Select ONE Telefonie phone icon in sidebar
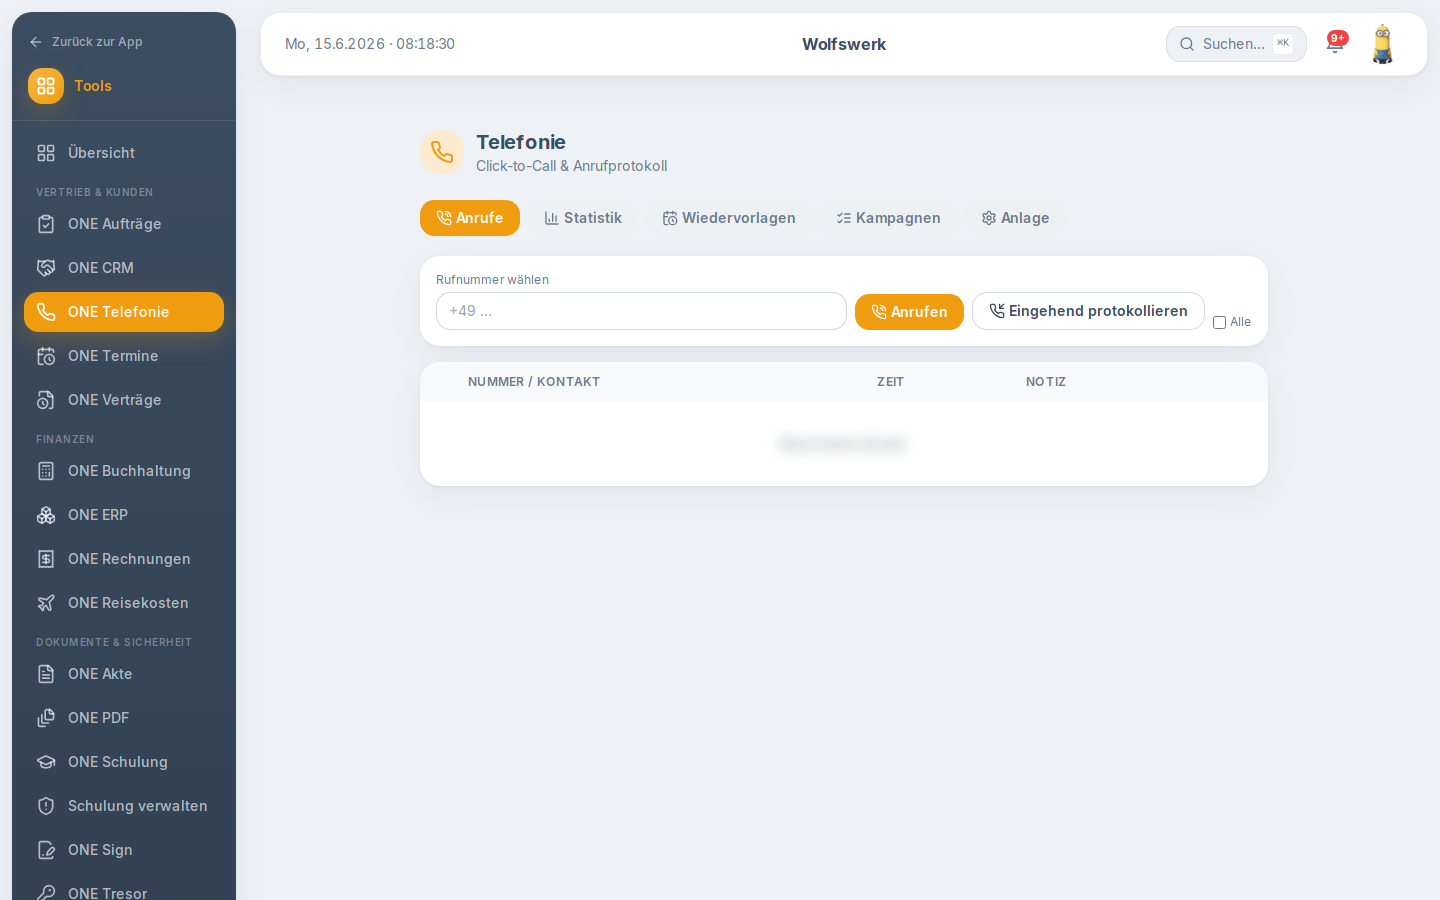1440x900 pixels. [46, 312]
